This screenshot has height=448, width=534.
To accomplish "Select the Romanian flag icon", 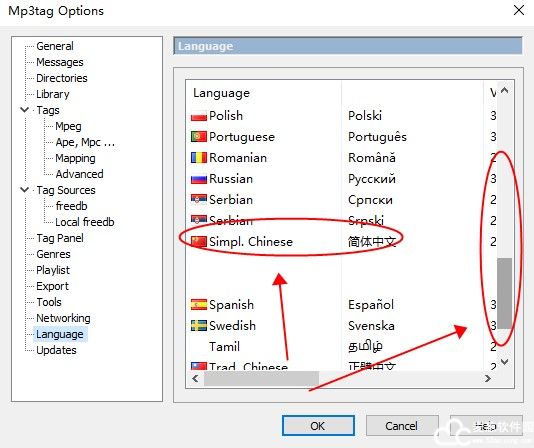I will coord(199,158).
